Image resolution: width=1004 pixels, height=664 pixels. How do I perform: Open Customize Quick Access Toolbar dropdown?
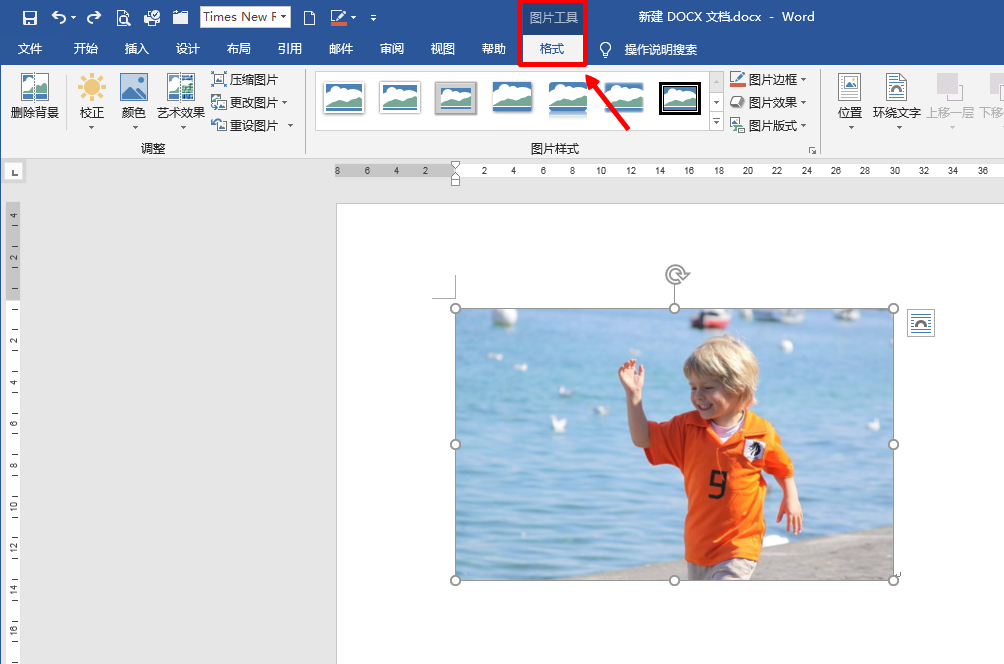pyautogui.click(x=373, y=17)
